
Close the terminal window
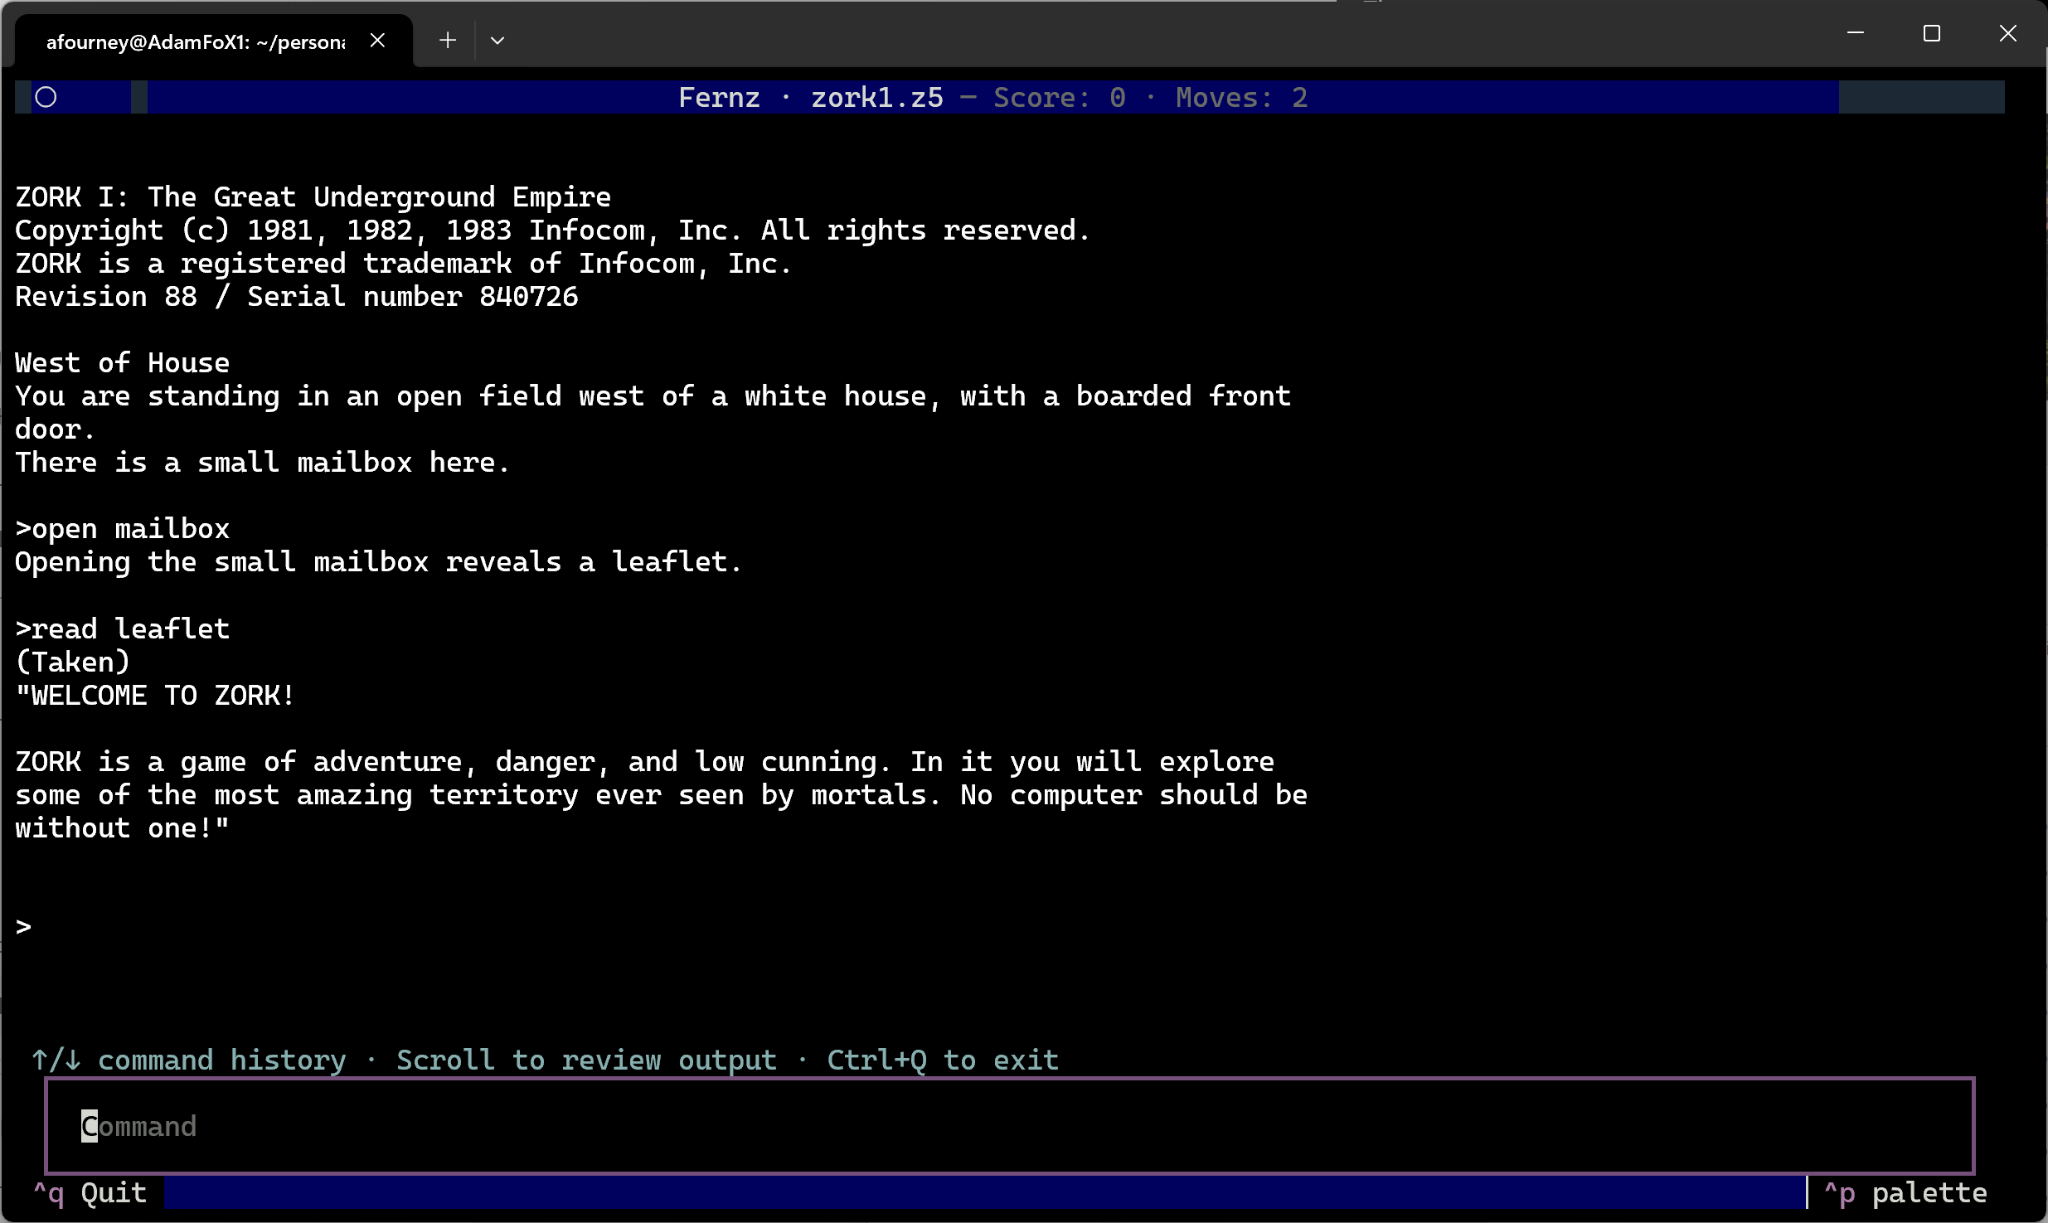click(2007, 33)
